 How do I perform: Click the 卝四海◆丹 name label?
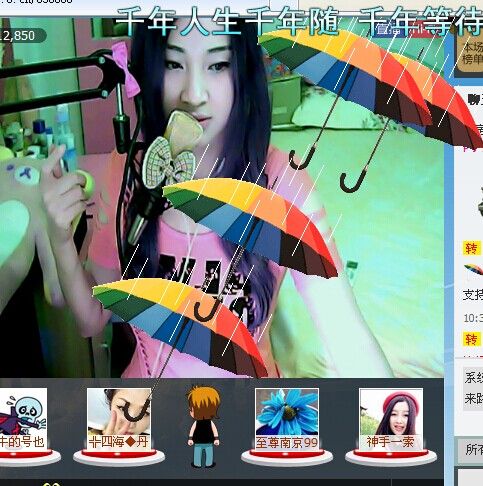119,442
